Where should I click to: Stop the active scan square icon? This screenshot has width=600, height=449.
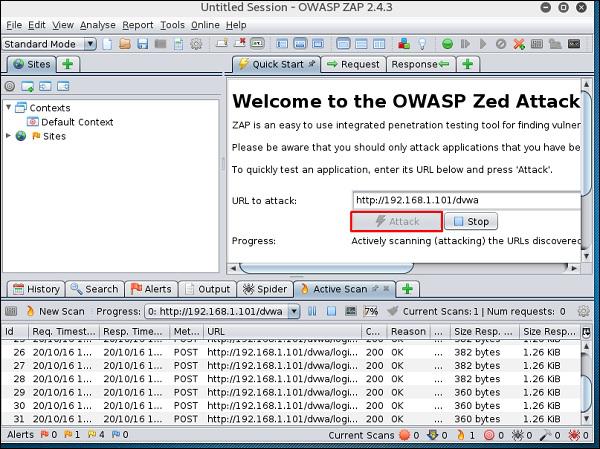coord(331,311)
